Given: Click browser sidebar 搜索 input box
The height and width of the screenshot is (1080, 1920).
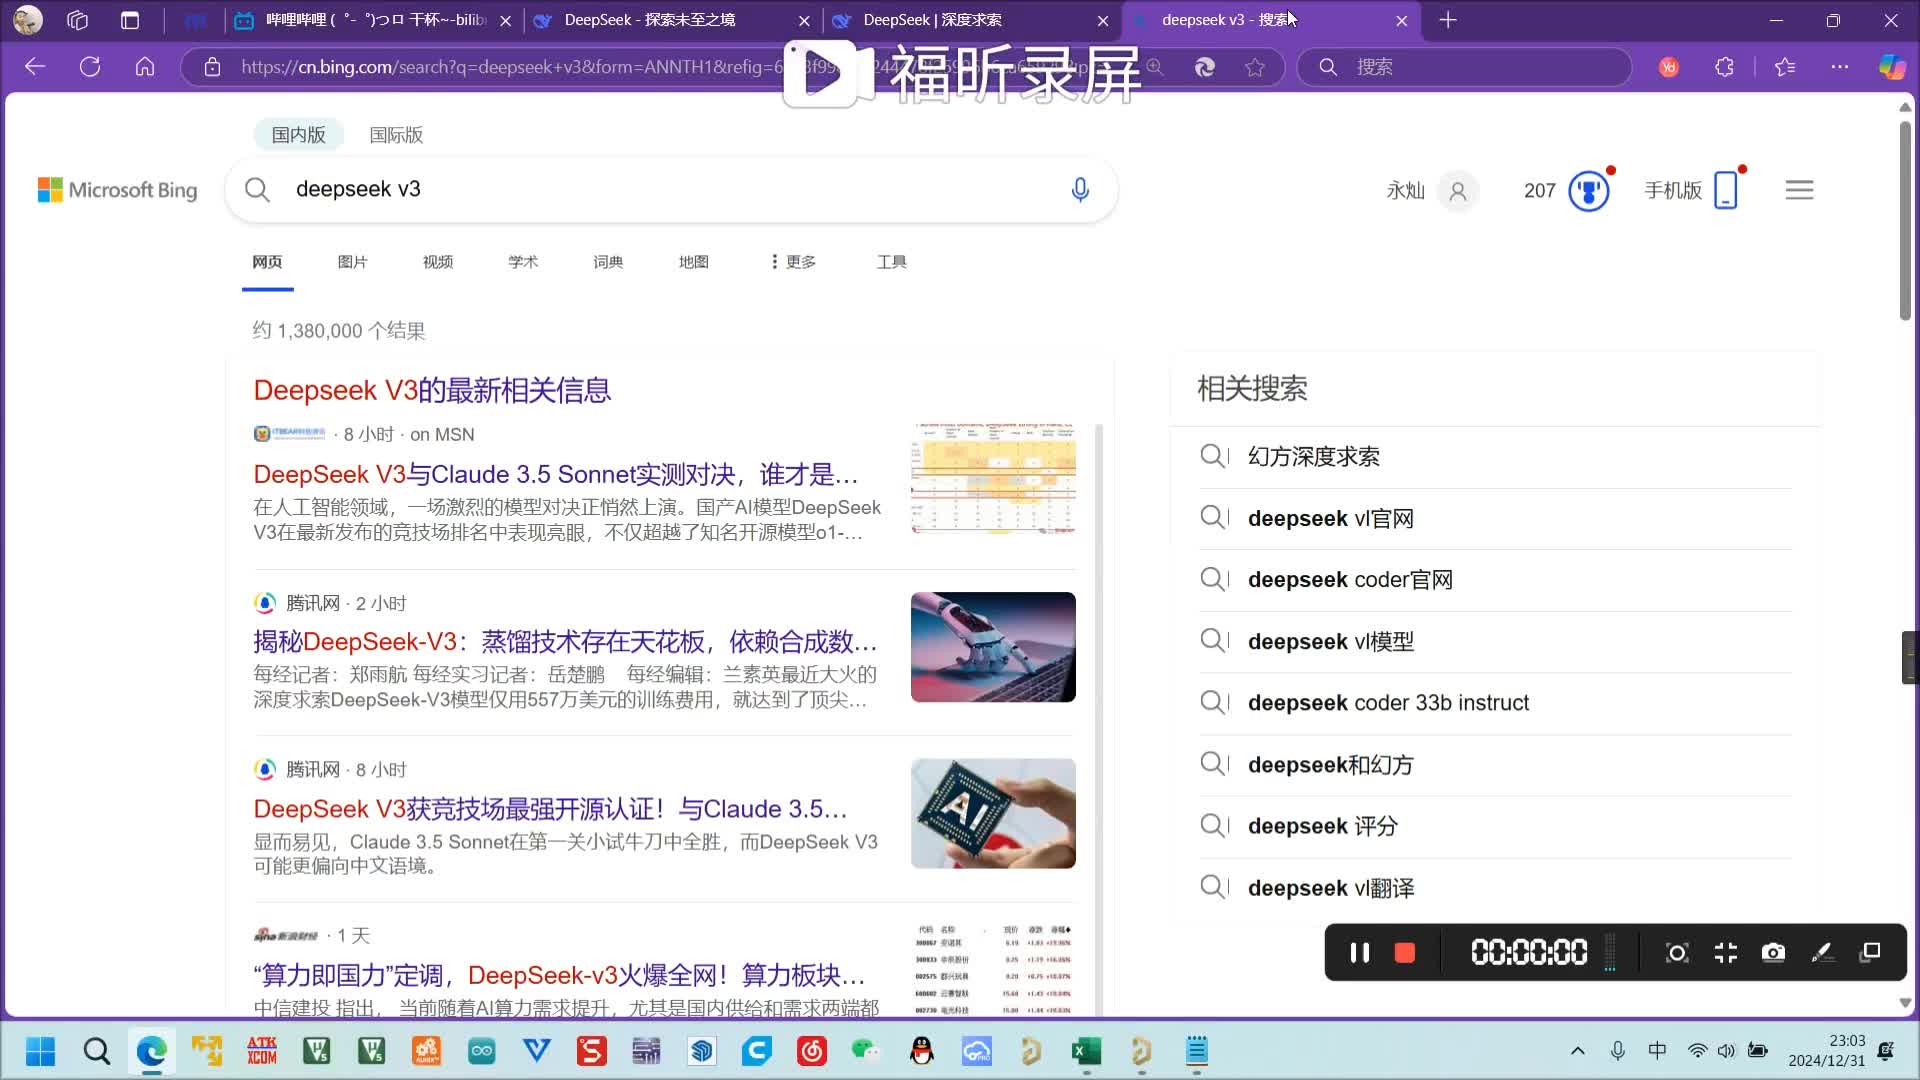Looking at the screenshot, I should click(1465, 67).
